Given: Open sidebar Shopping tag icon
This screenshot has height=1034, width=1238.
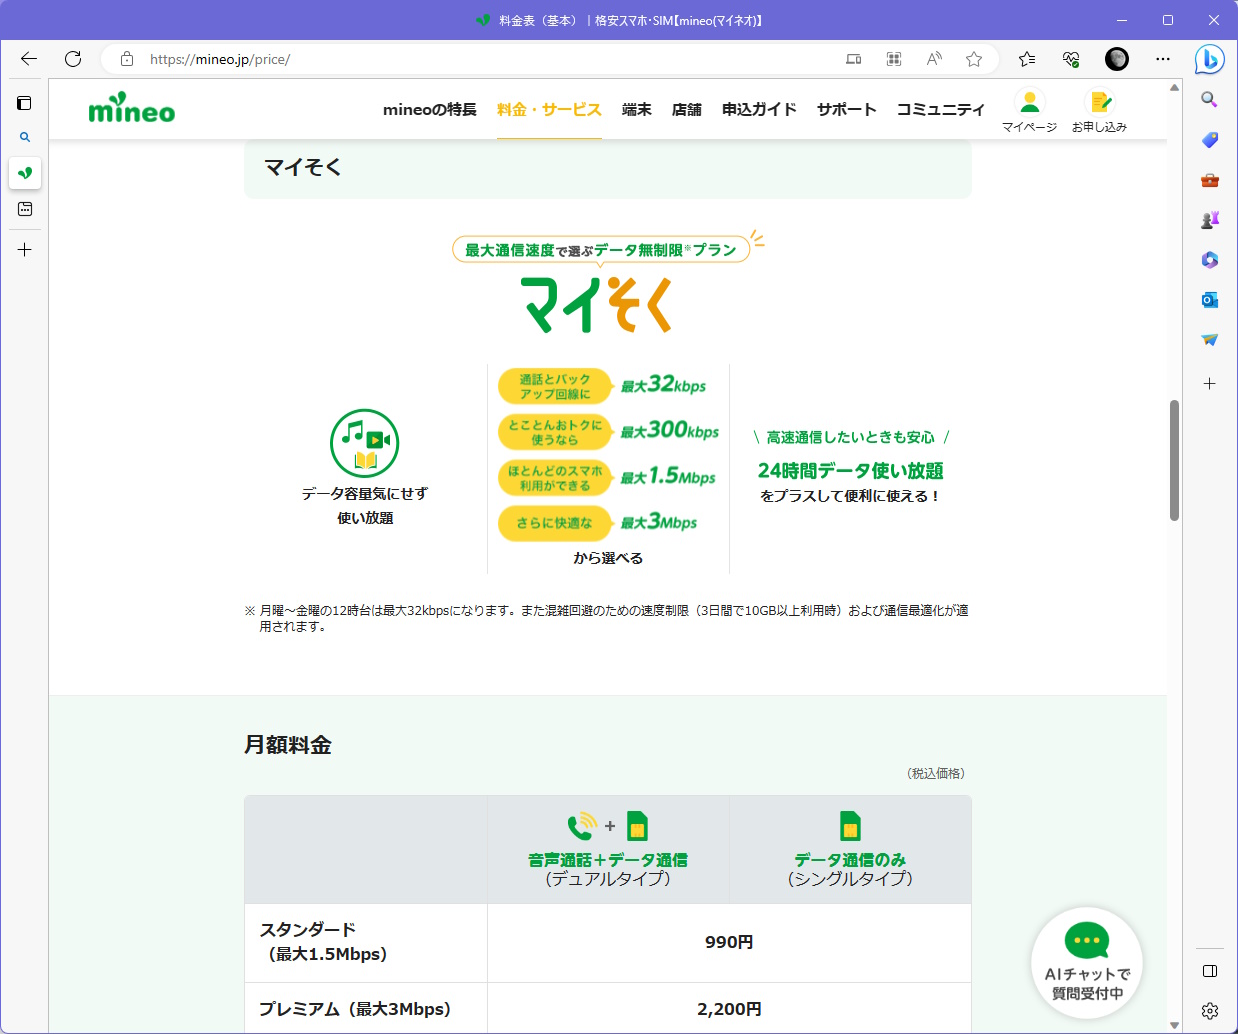Looking at the screenshot, I should pyautogui.click(x=1210, y=140).
